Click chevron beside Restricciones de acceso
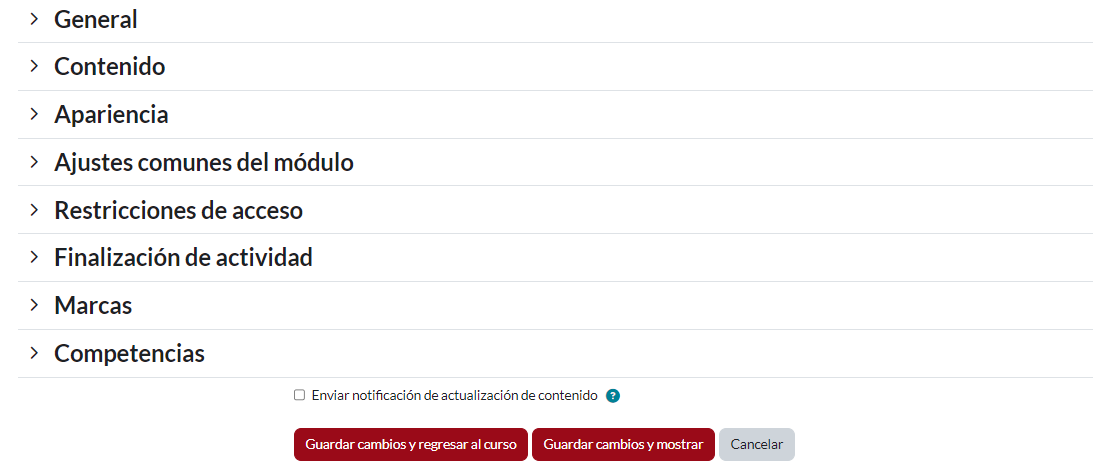1115x473 pixels. [x=34, y=210]
